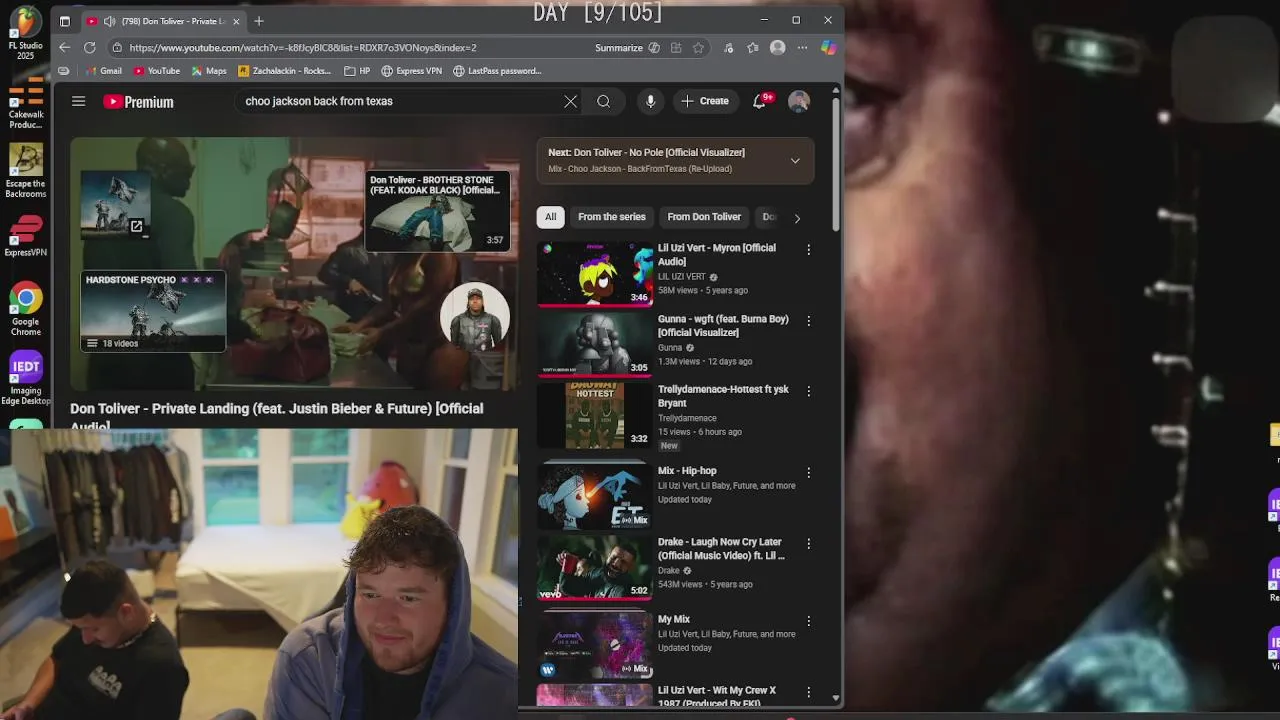Open the Maps bookmark

click(209, 71)
